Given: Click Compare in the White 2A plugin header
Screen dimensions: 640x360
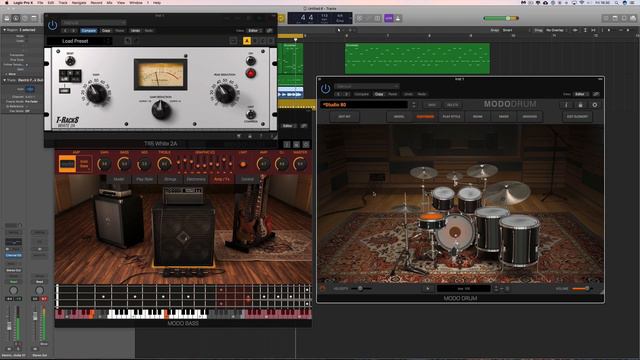Looking at the screenshot, I should point(89,31).
